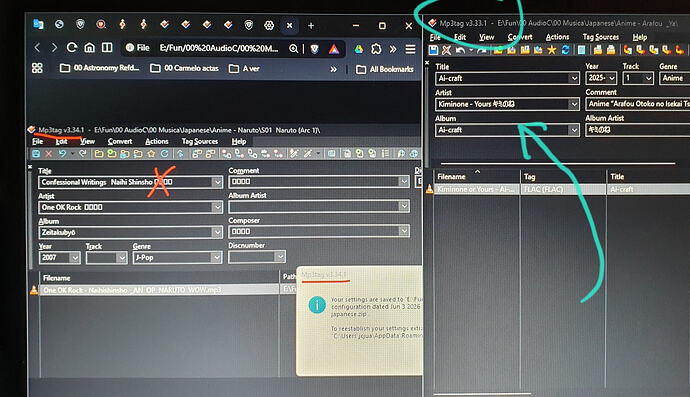Undo last change in Mp3tag v3.33.1 toolbar
The image size is (690, 397).
point(460,50)
